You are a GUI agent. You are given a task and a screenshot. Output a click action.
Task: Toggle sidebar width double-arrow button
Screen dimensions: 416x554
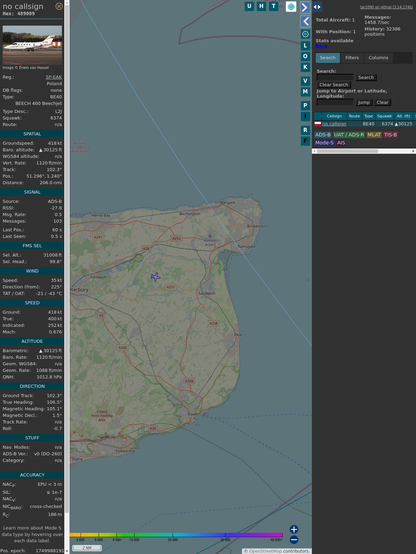pyautogui.click(x=317, y=7)
